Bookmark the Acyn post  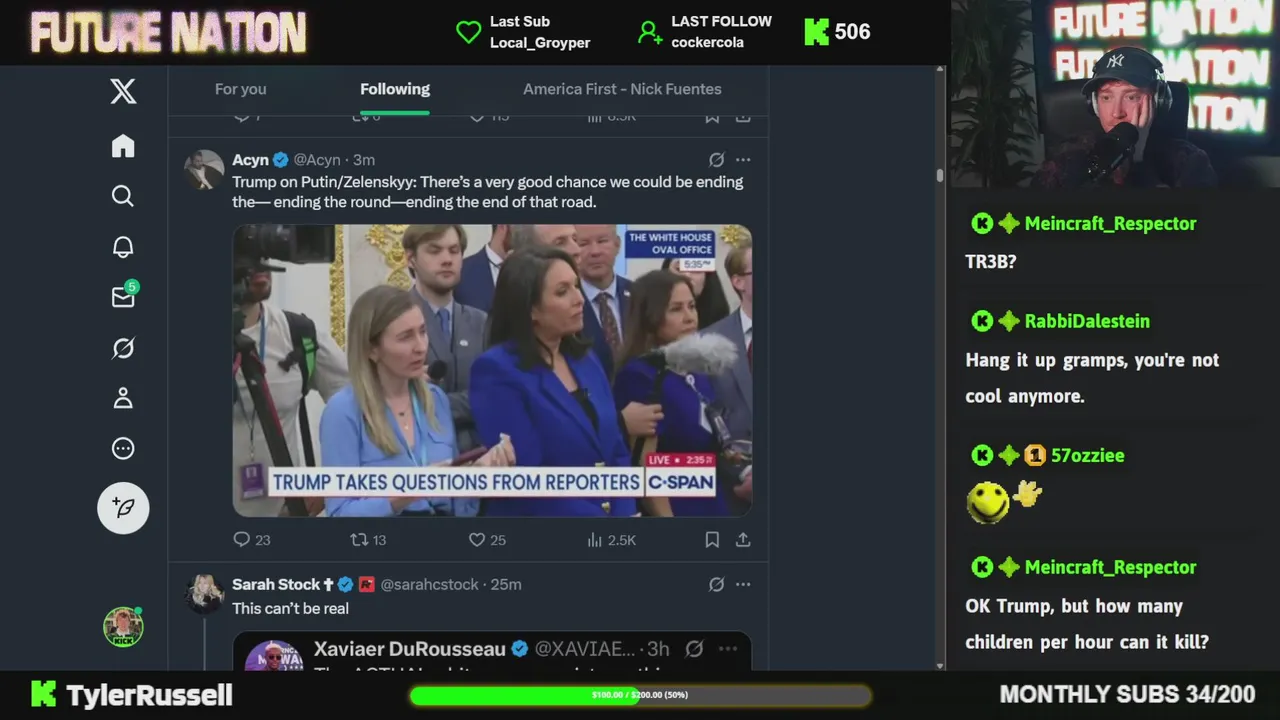click(x=712, y=540)
